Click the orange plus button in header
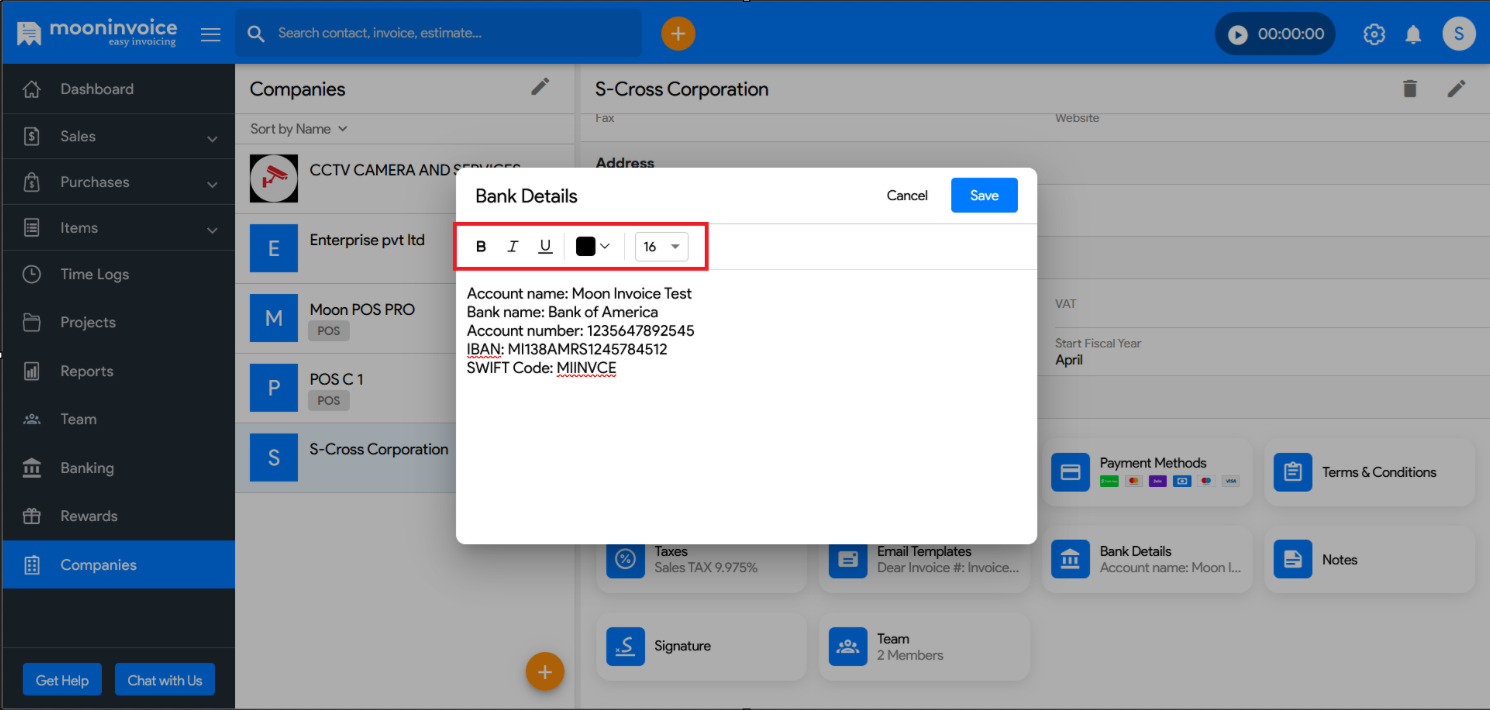The height and width of the screenshot is (710, 1490). coord(678,34)
